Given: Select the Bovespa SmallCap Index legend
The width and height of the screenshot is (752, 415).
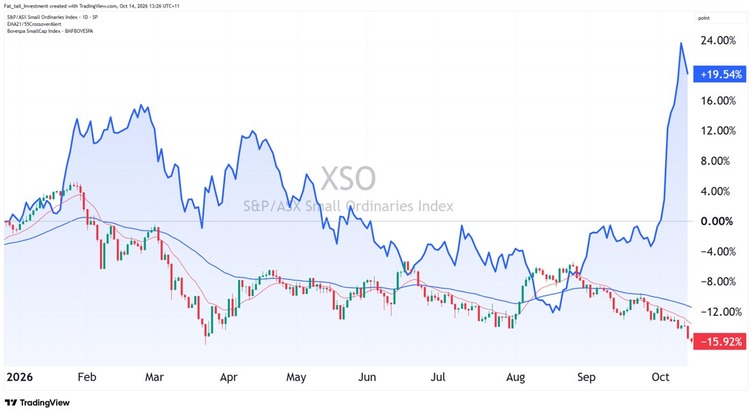Looking at the screenshot, I should pyautogui.click(x=50, y=31).
